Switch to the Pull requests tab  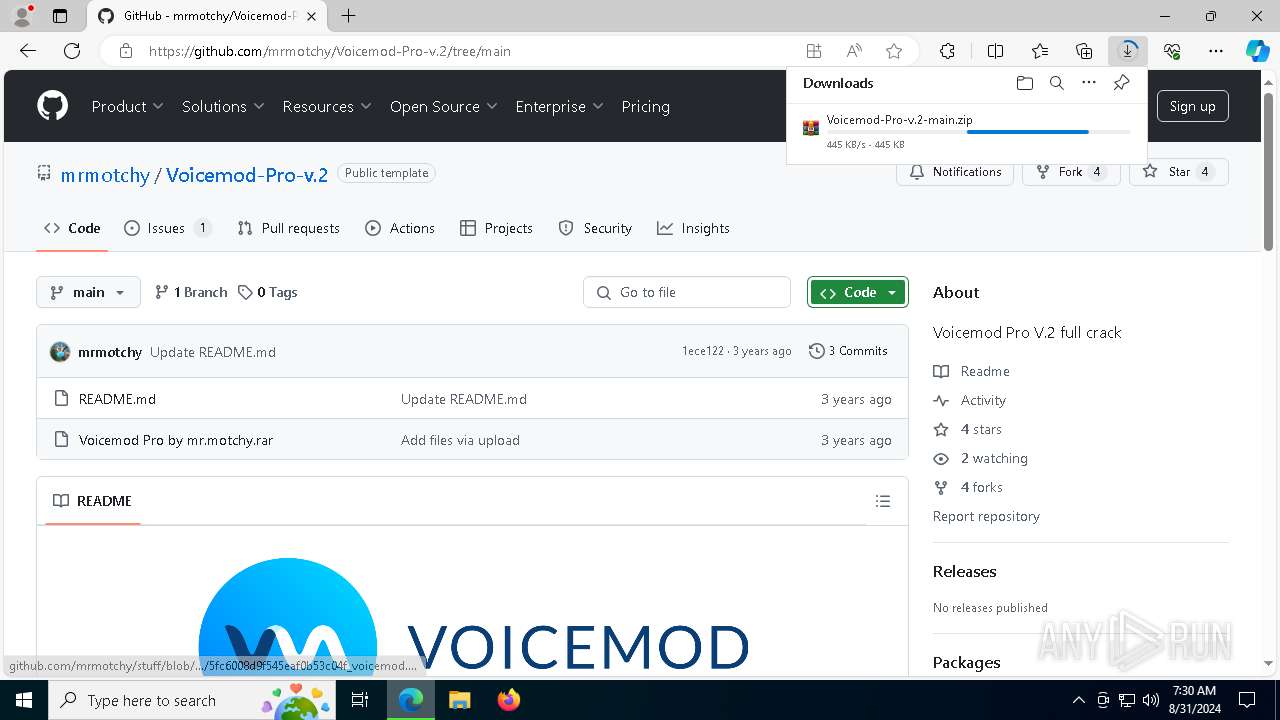(x=289, y=228)
